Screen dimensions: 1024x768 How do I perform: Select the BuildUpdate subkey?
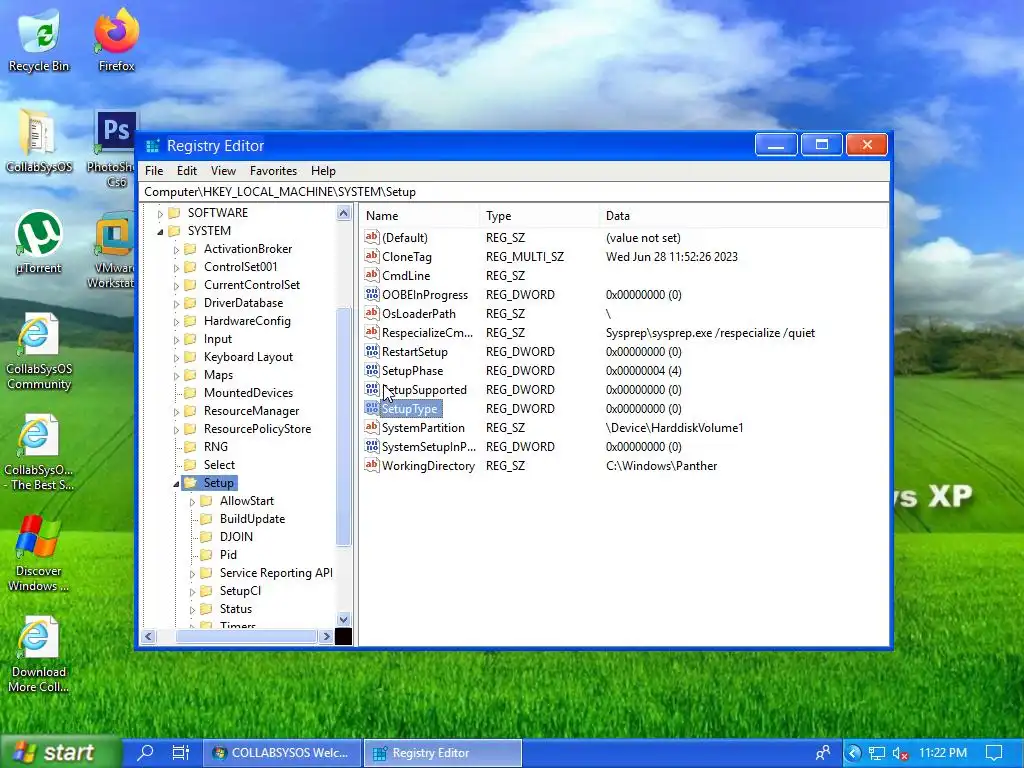pos(252,519)
